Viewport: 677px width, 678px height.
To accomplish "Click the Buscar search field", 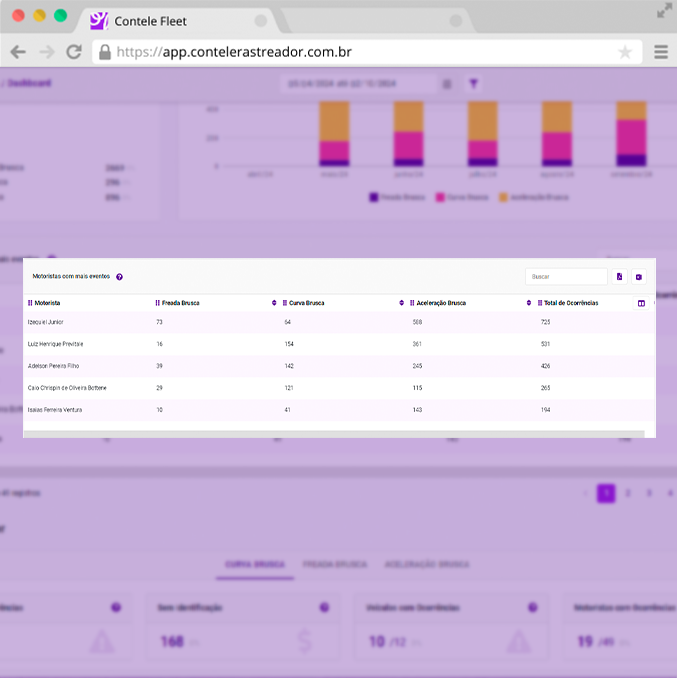I will [566, 277].
